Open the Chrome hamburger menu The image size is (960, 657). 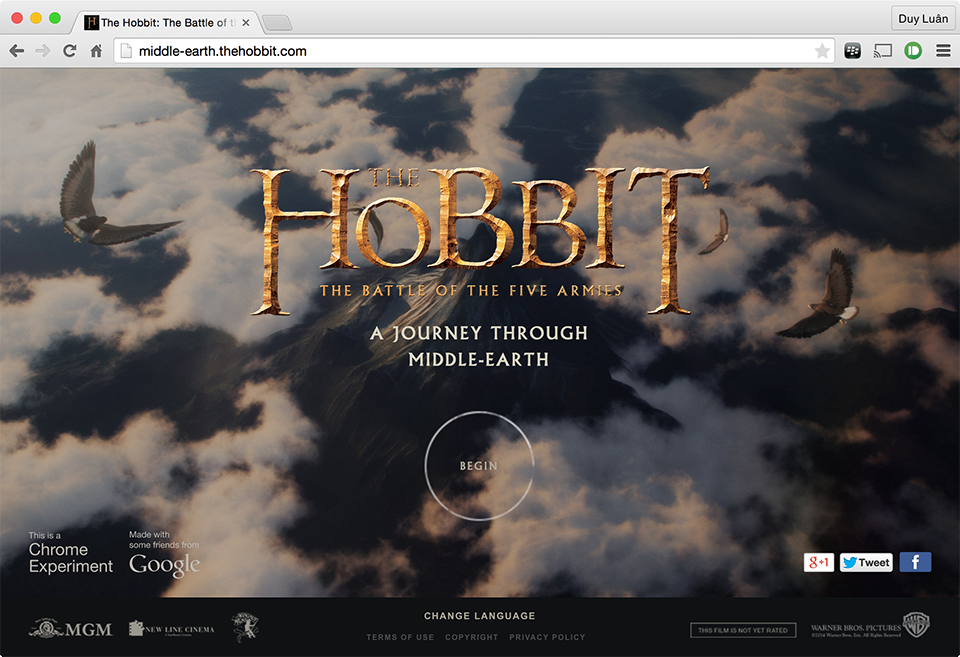click(x=943, y=51)
